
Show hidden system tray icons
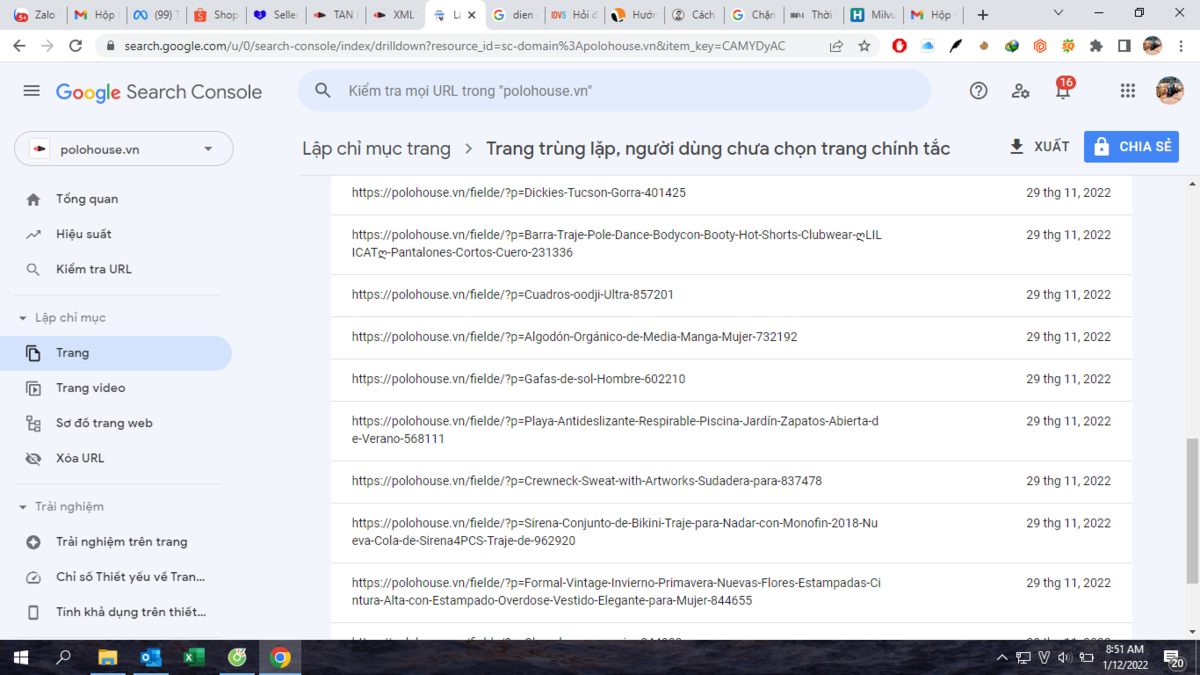[x=1002, y=657]
